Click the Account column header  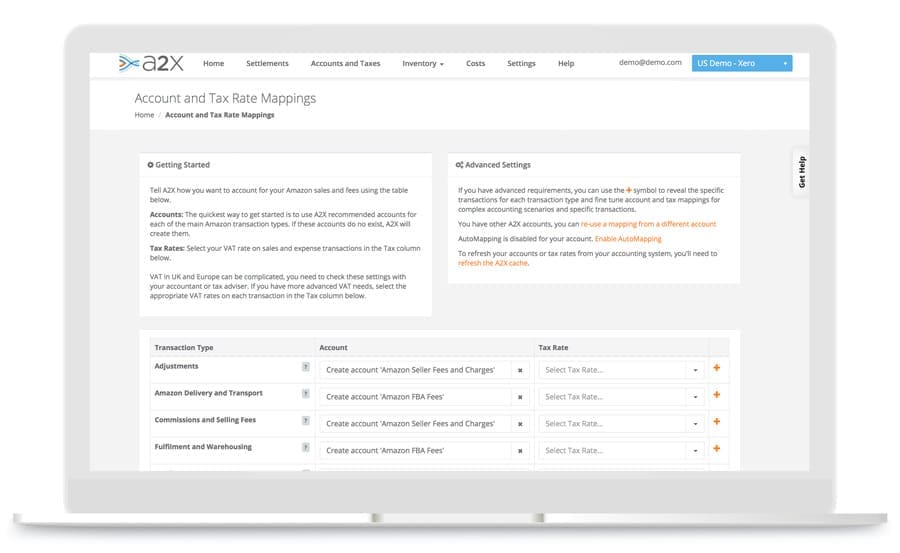click(333, 347)
